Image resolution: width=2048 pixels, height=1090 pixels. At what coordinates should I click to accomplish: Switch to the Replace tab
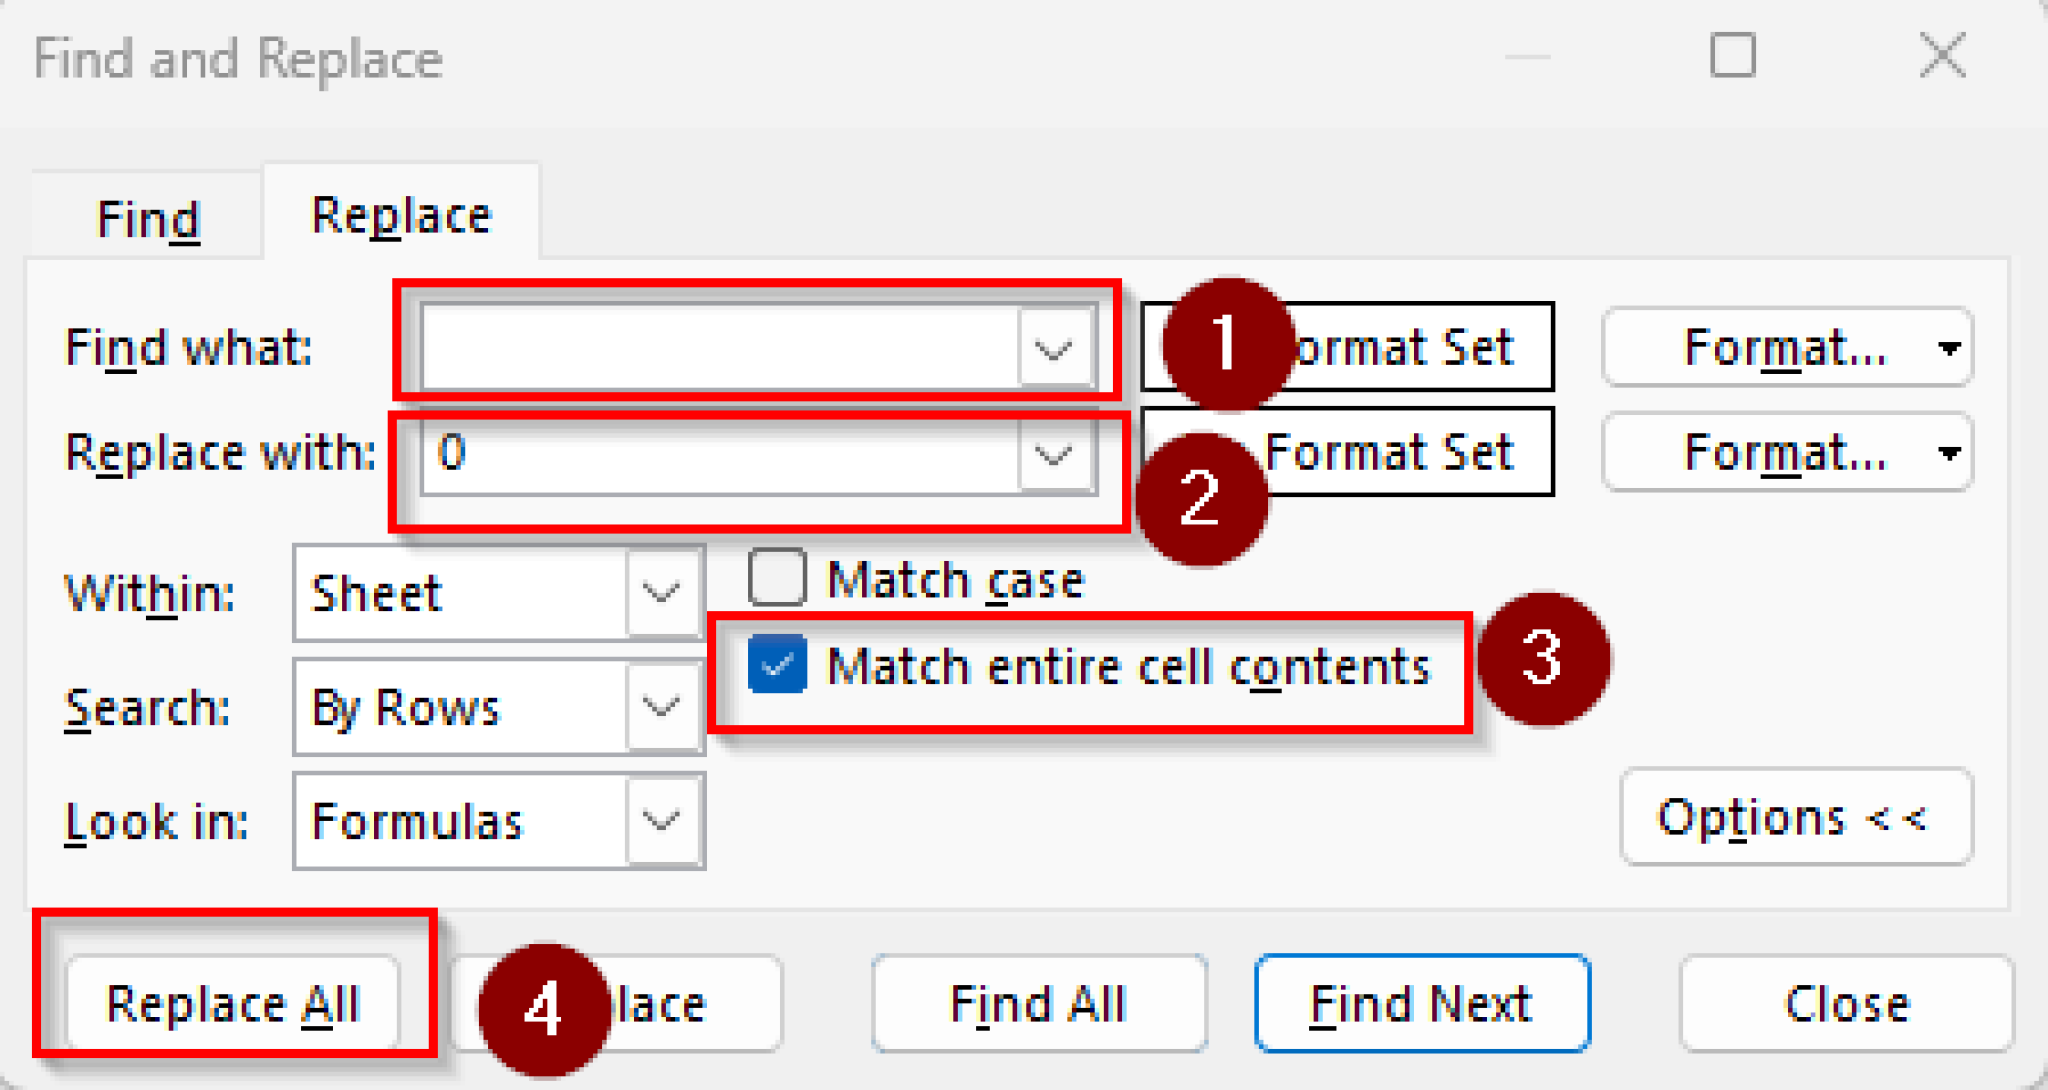(400, 214)
